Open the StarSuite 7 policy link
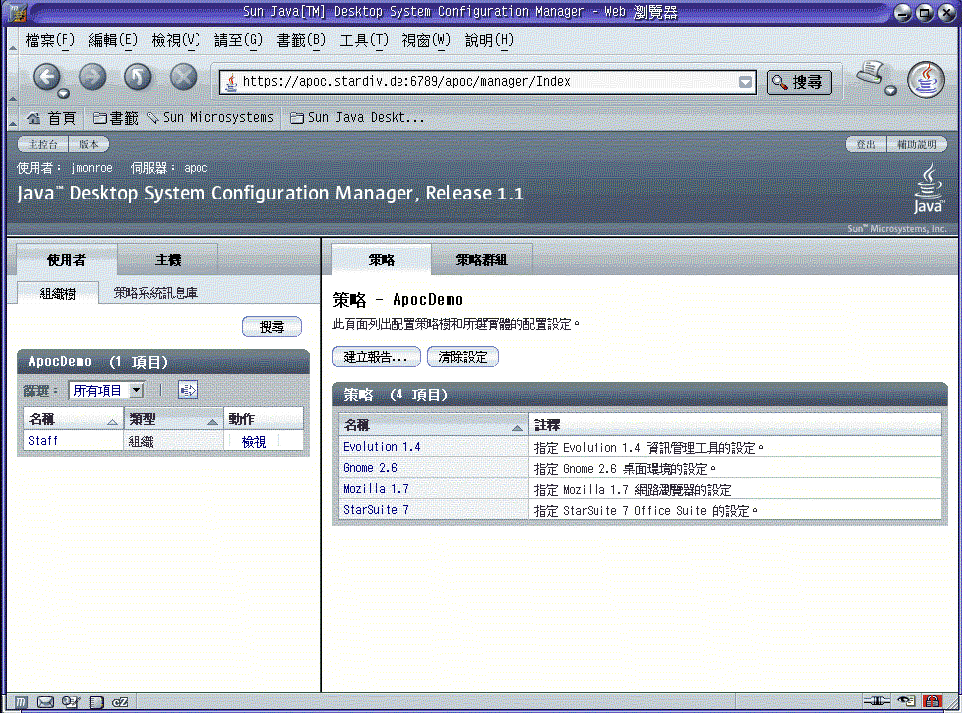The image size is (962, 713). click(x=375, y=509)
